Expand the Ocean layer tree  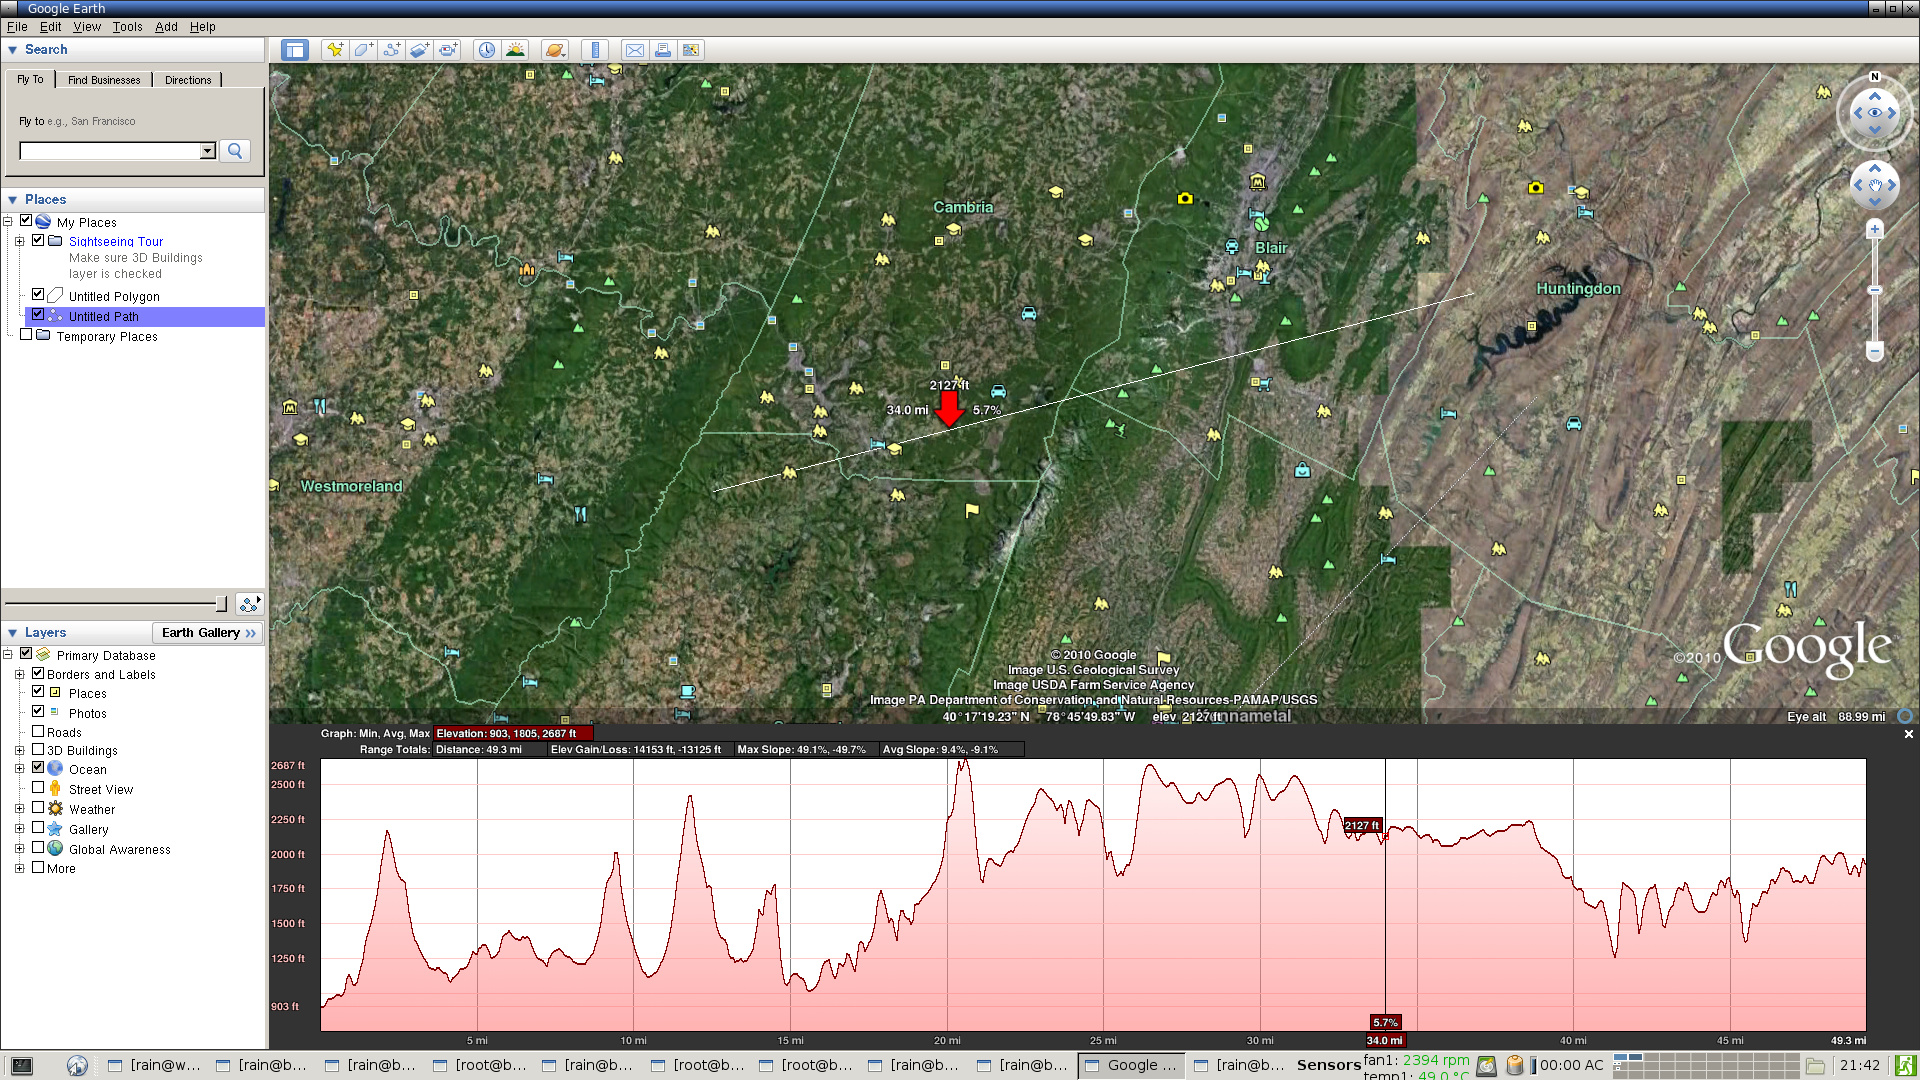(x=19, y=769)
